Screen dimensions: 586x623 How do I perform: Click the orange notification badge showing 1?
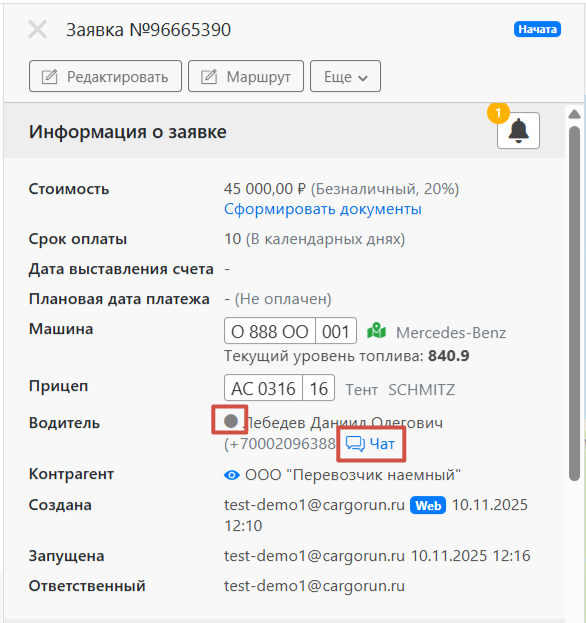pos(498,113)
